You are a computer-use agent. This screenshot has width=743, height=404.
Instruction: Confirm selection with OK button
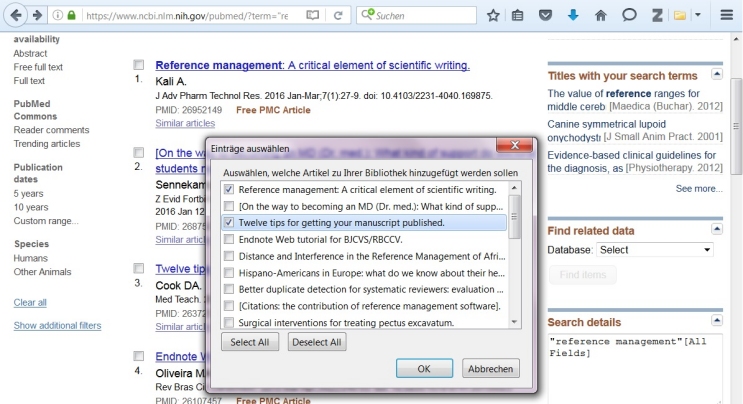(424, 368)
